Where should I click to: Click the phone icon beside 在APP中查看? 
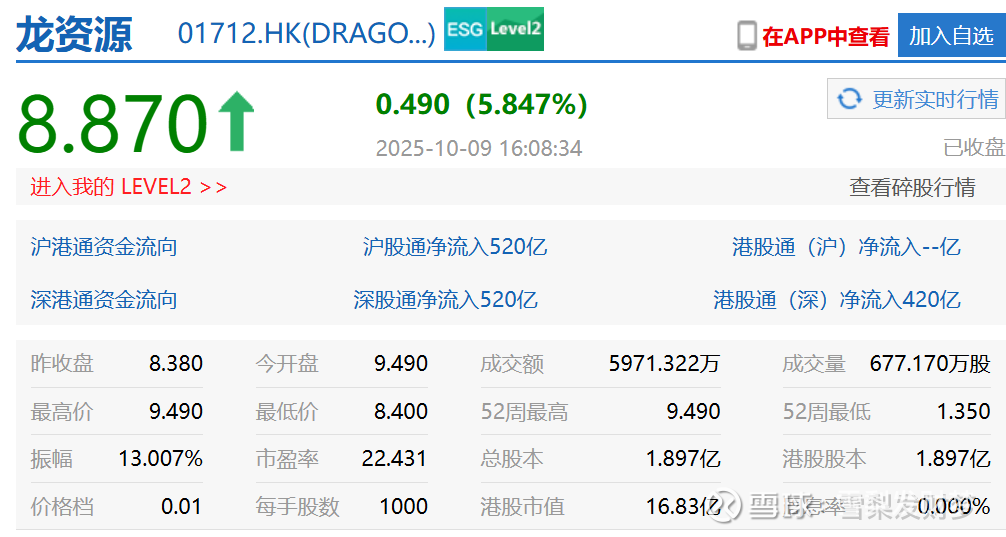click(747, 36)
